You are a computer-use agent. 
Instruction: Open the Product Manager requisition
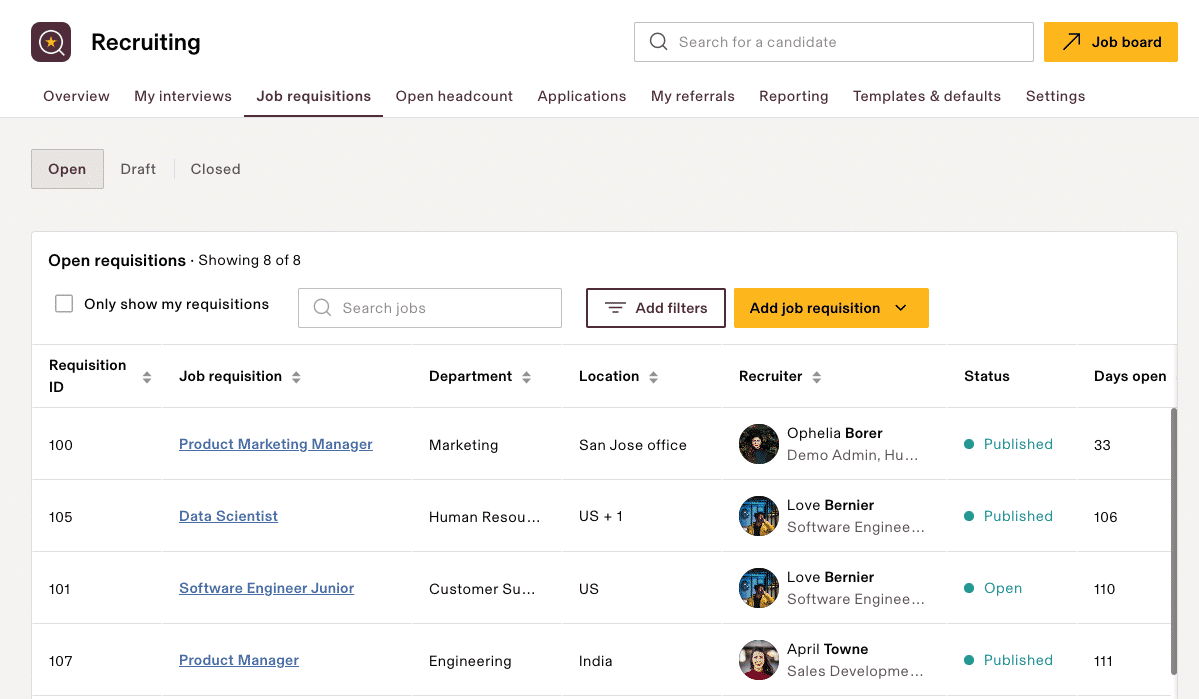238,660
